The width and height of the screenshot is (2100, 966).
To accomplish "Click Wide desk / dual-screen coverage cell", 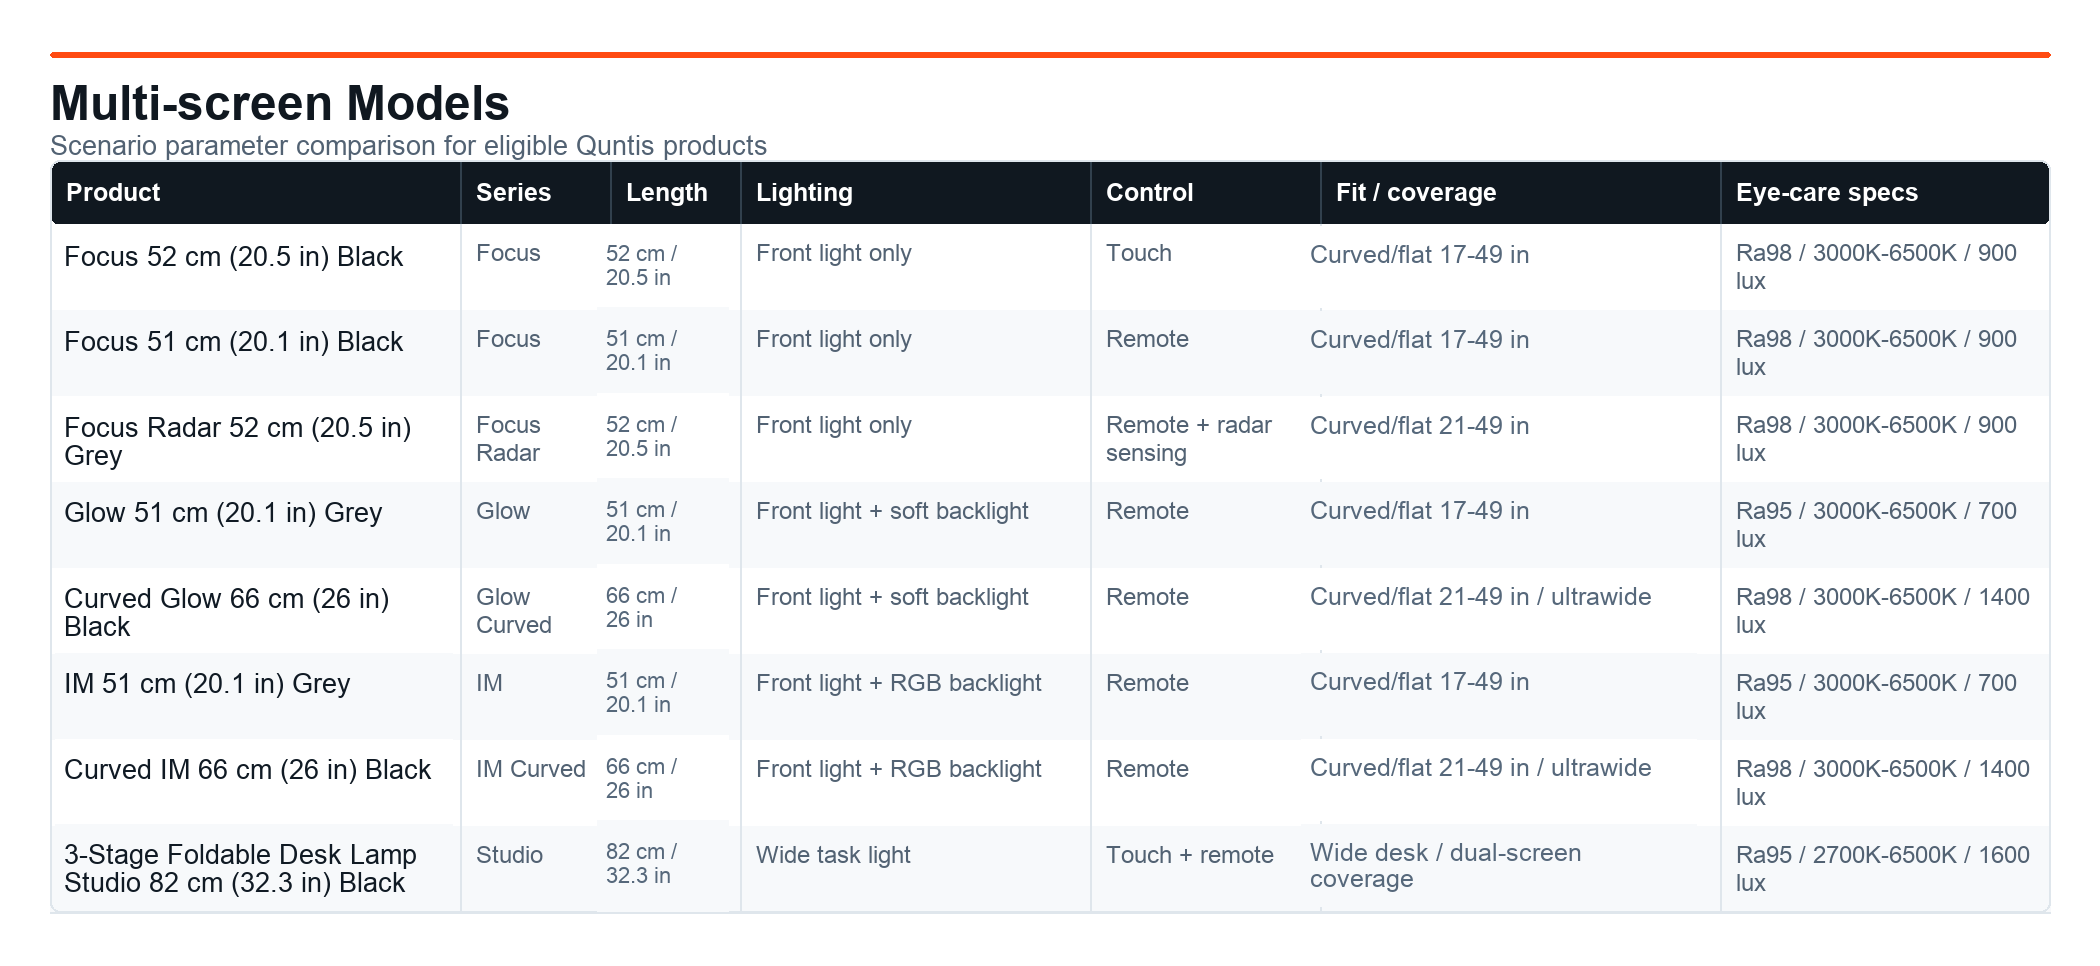I will tap(1446, 866).
